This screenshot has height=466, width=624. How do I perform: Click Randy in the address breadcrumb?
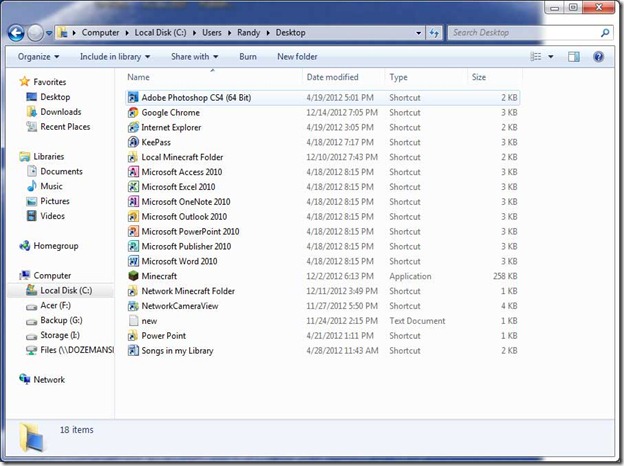(x=248, y=33)
